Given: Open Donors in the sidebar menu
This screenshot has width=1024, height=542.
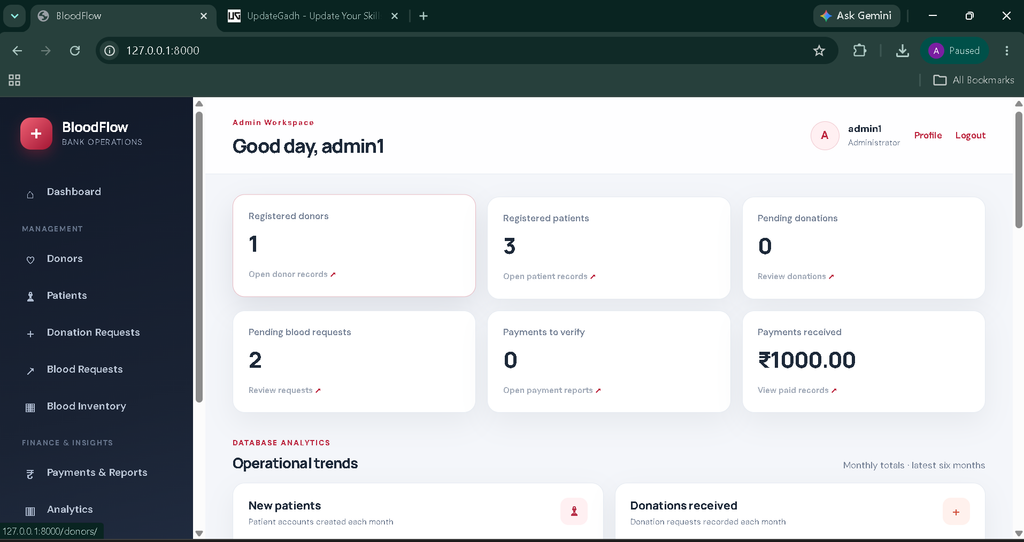Looking at the screenshot, I should pos(65,259).
